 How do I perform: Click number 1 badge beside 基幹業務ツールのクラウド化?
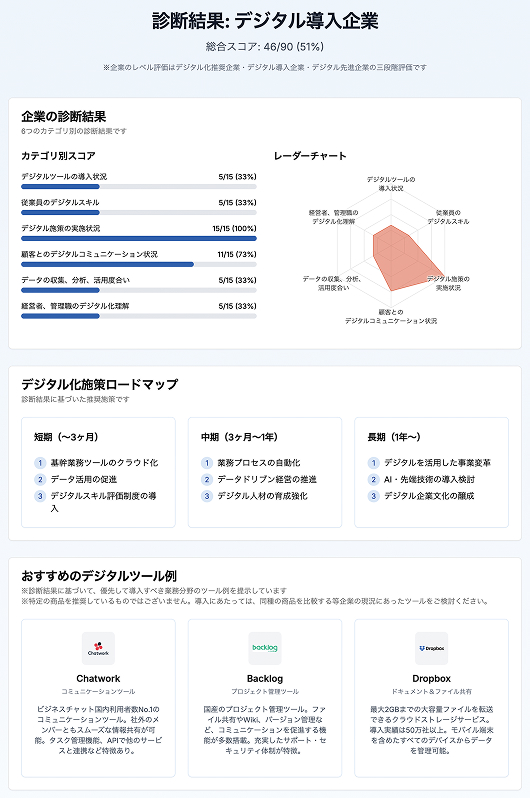pos(40,463)
